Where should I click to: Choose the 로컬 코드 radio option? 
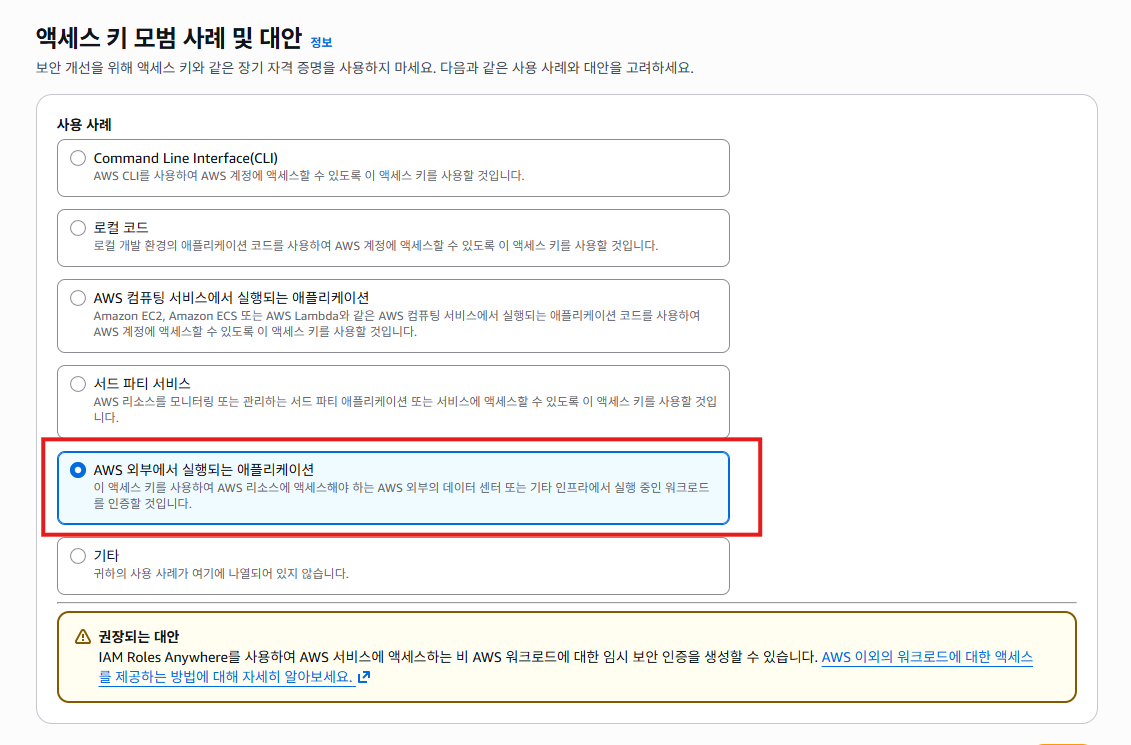78,228
